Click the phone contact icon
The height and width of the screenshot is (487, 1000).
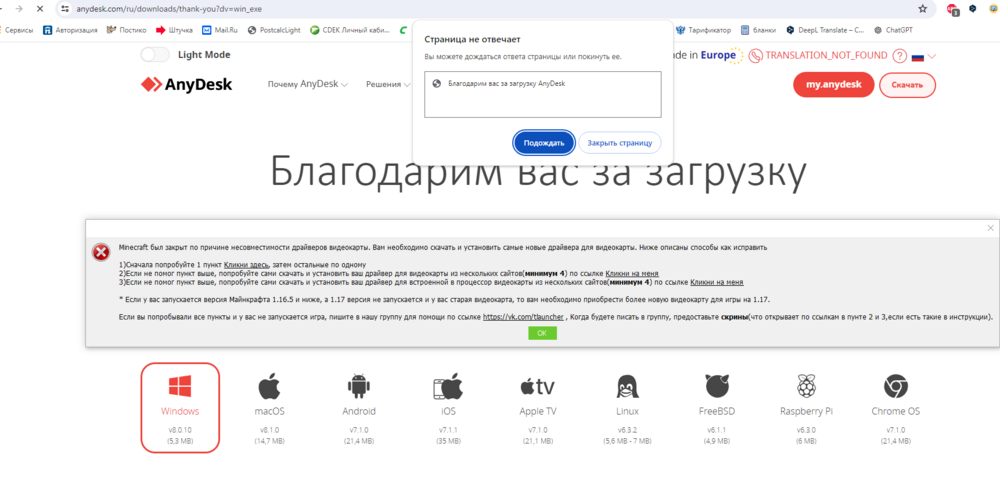click(x=756, y=55)
